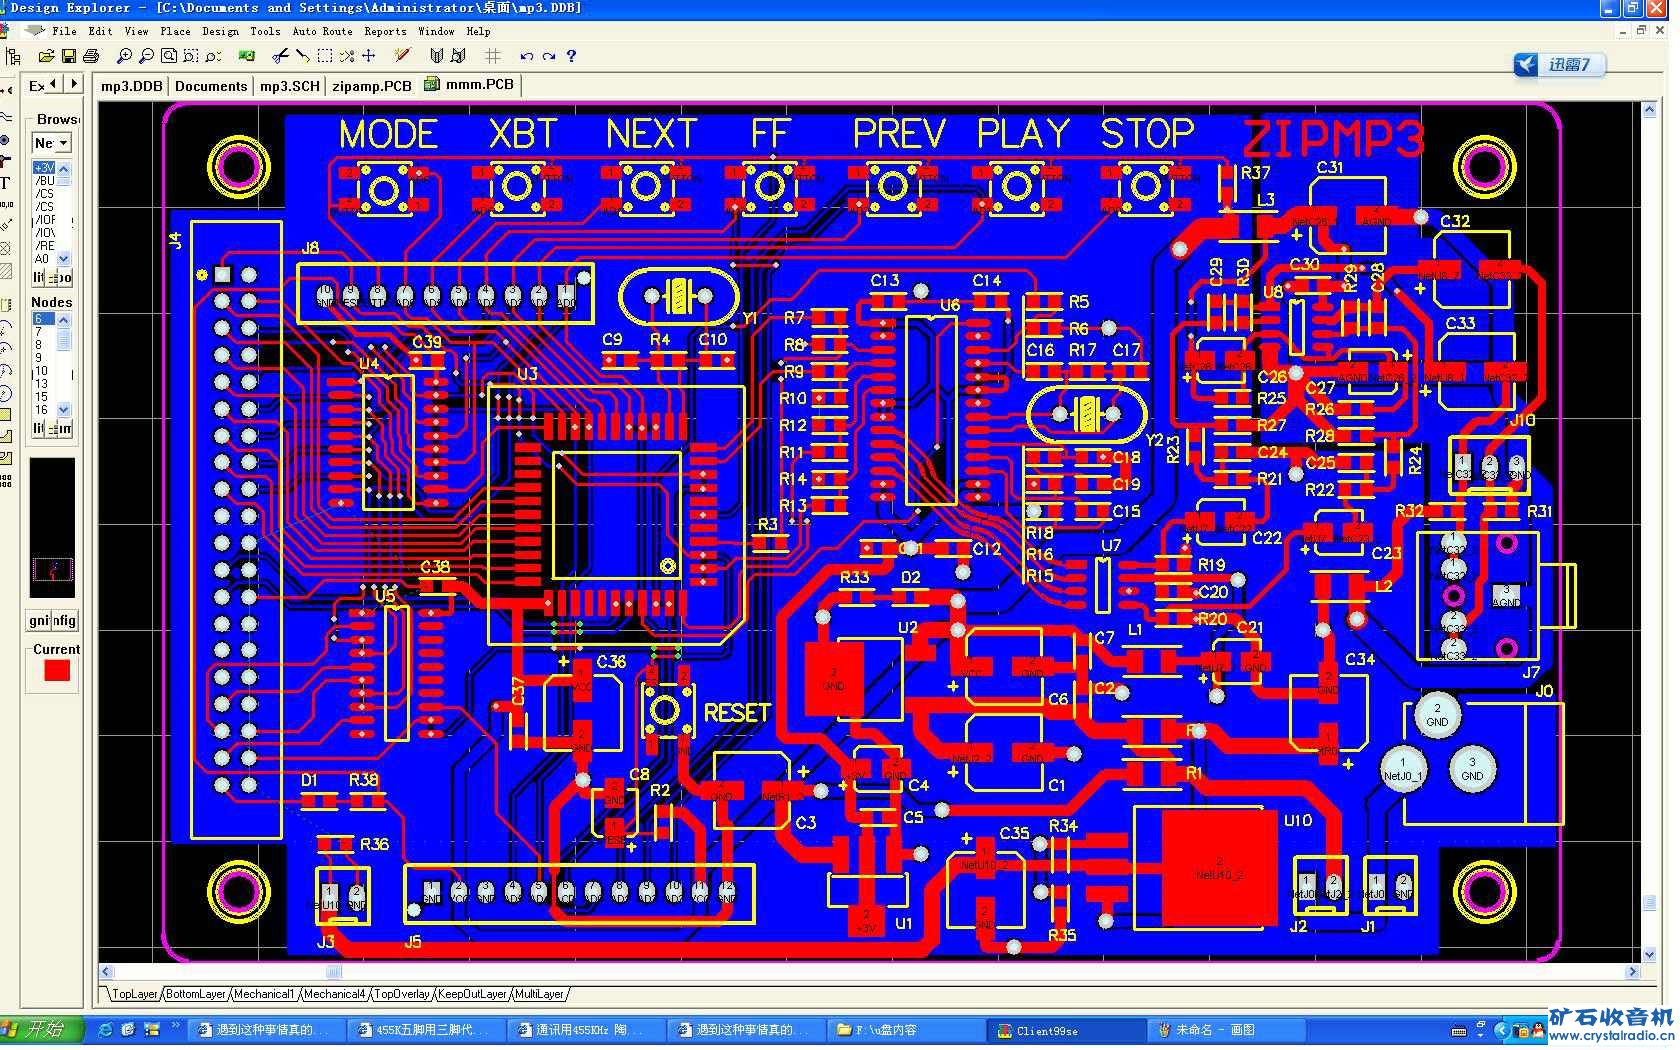This screenshot has width=1680, height=1050.
Task: Select the place text string T tool
Action: point(5,183)
